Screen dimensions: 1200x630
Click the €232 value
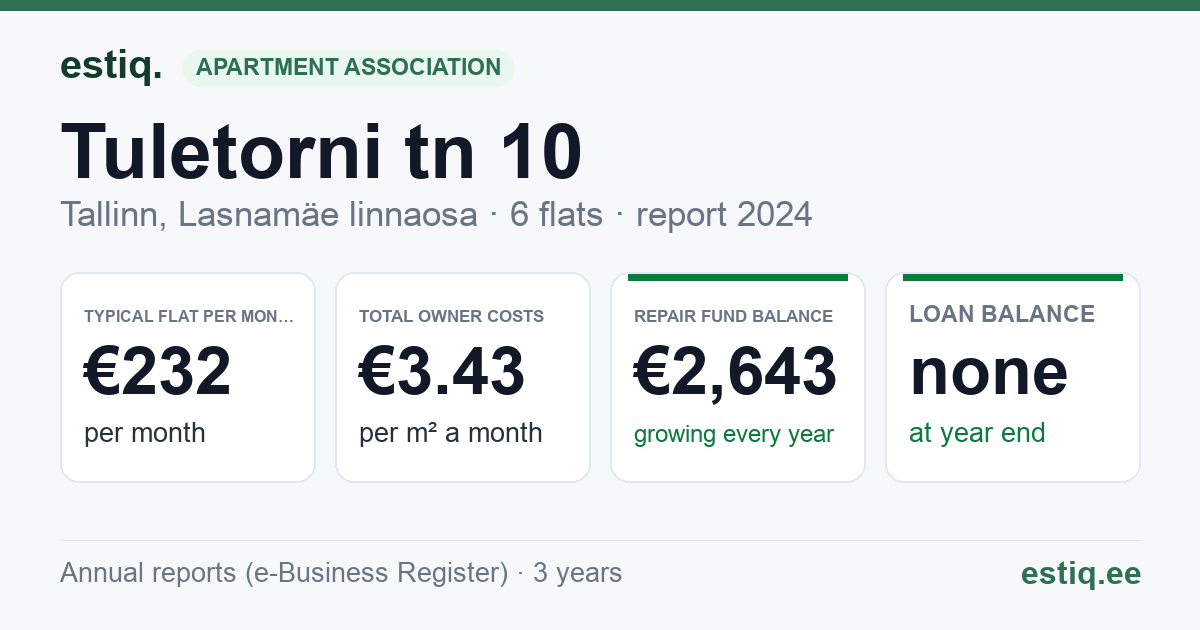click(x=158, y=371)
